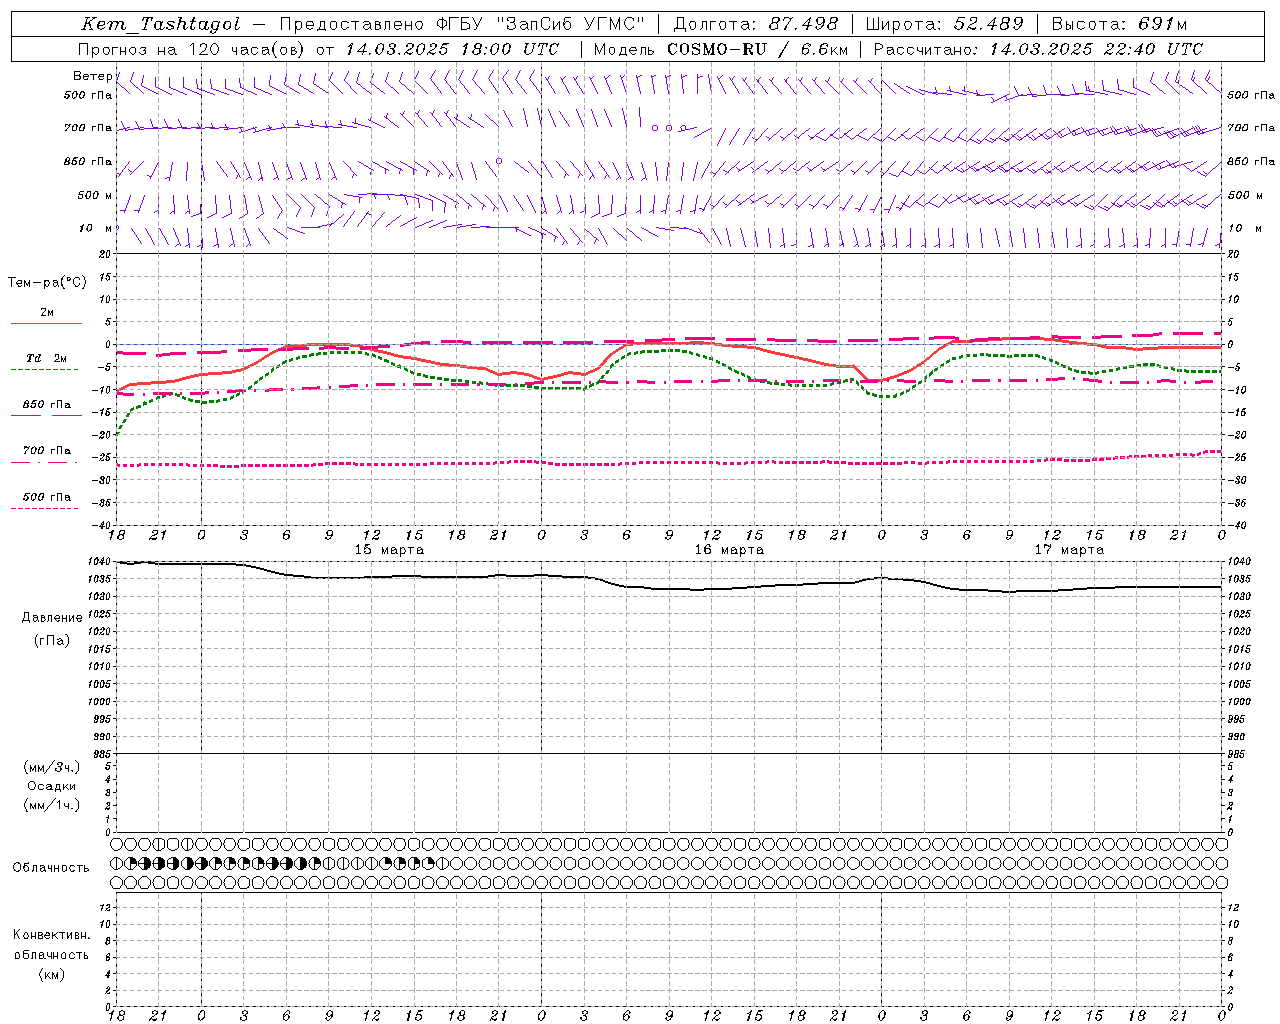
Task: Click the solid line sample under 2м legend
Action: click(x=46, y=324)
